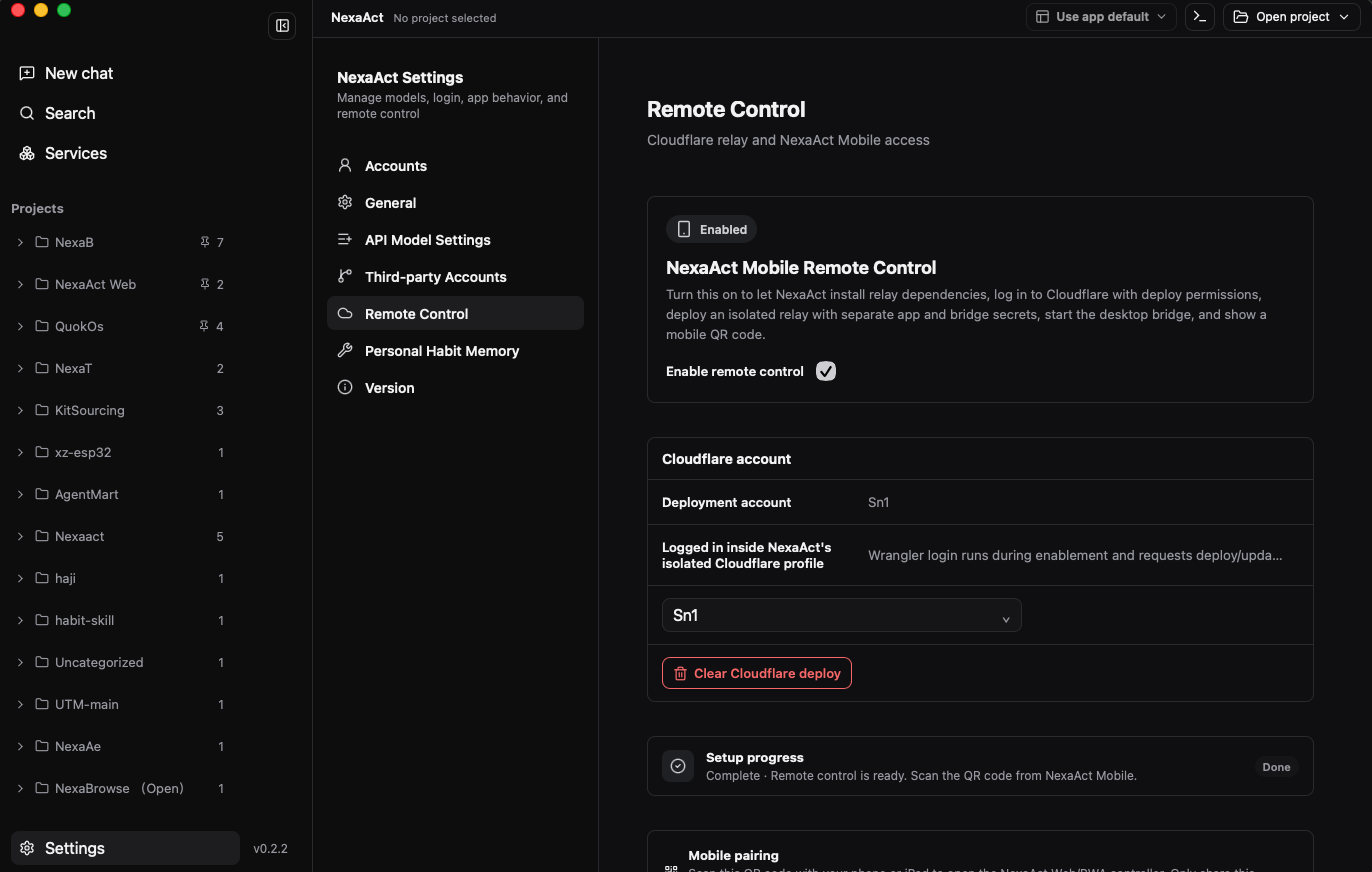Click the folder icon beside habit-skill
The height and width of the screenshot is (872, 1372).
pyautogui.click(x=42, y=620)
